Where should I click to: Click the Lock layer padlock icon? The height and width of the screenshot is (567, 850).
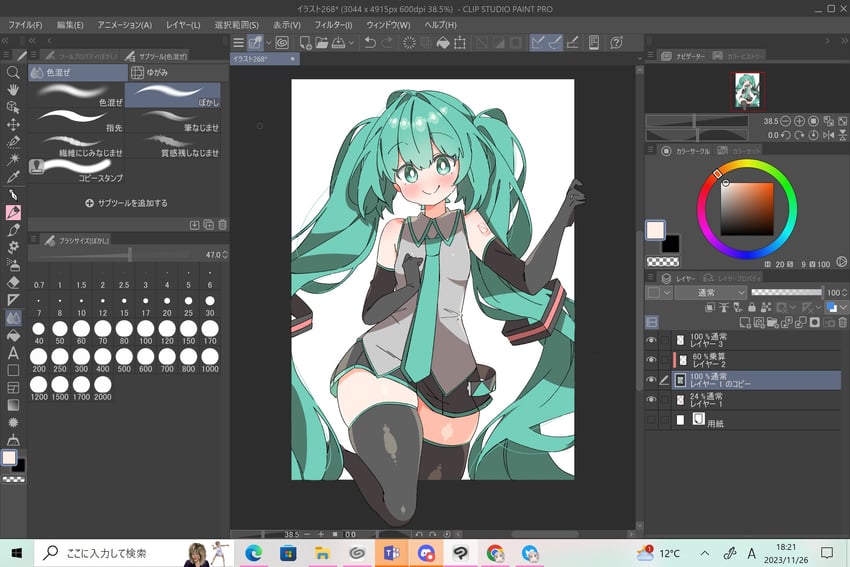click(x=752, y=307)
